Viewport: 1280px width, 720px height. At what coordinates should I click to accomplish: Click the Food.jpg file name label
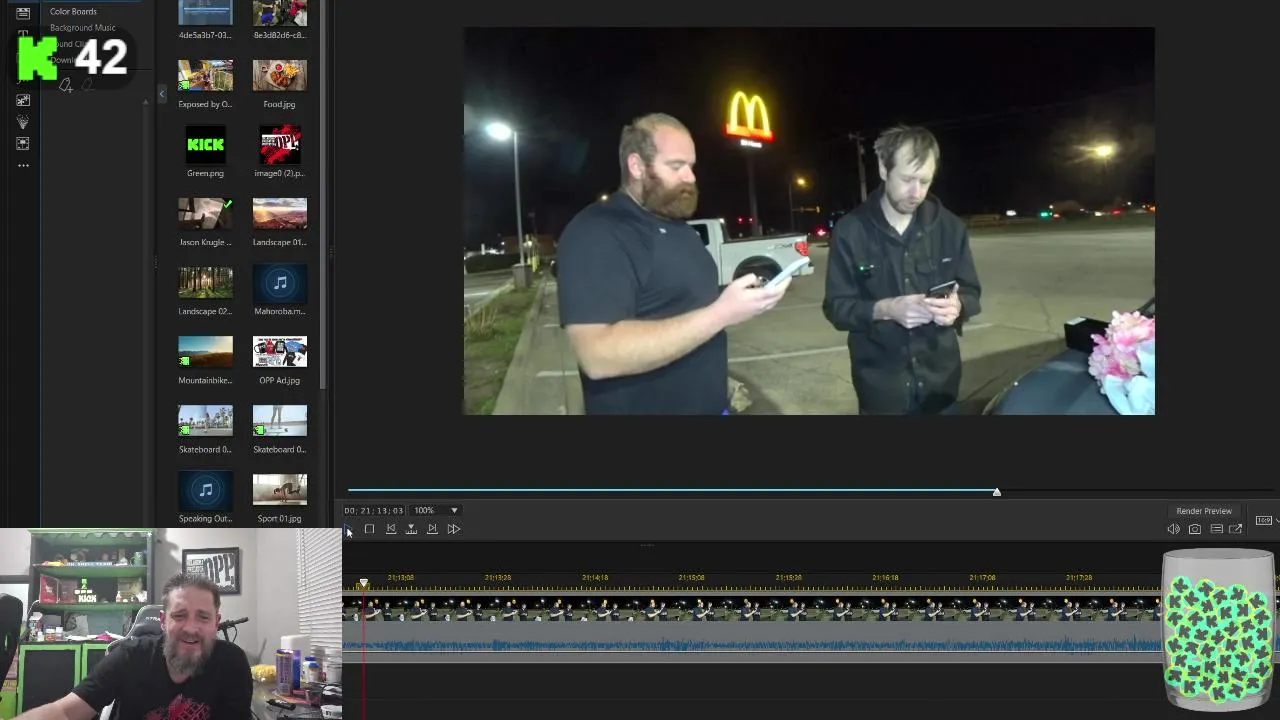click(x=280, y=104)
